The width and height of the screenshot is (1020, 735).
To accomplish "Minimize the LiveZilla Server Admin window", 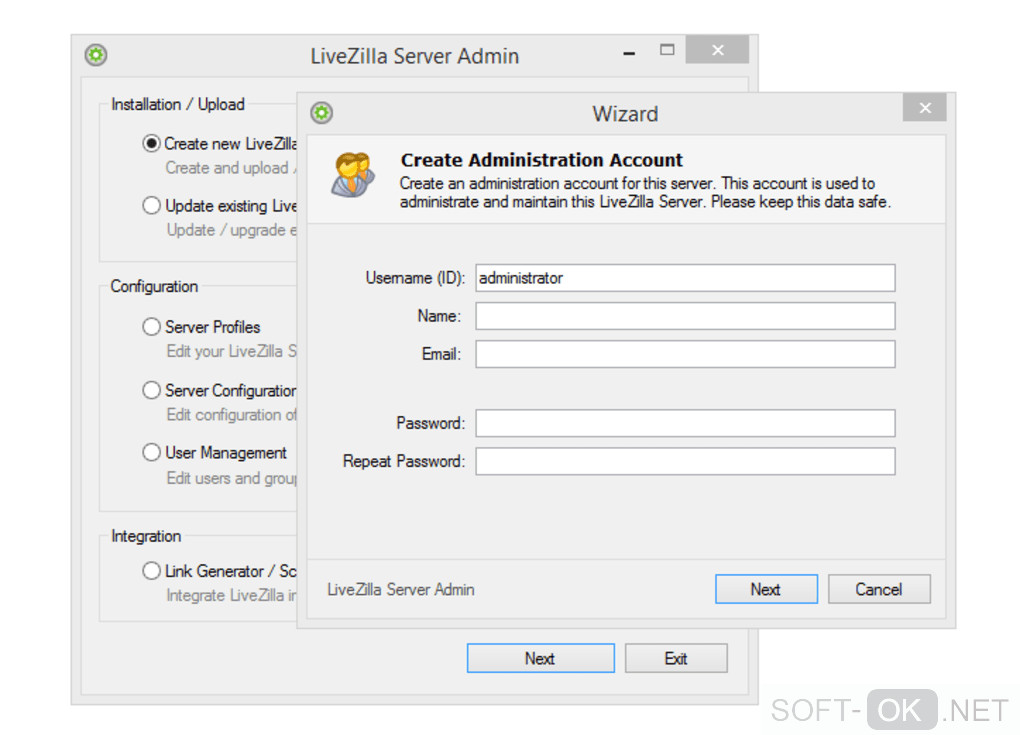I will 630,53.
